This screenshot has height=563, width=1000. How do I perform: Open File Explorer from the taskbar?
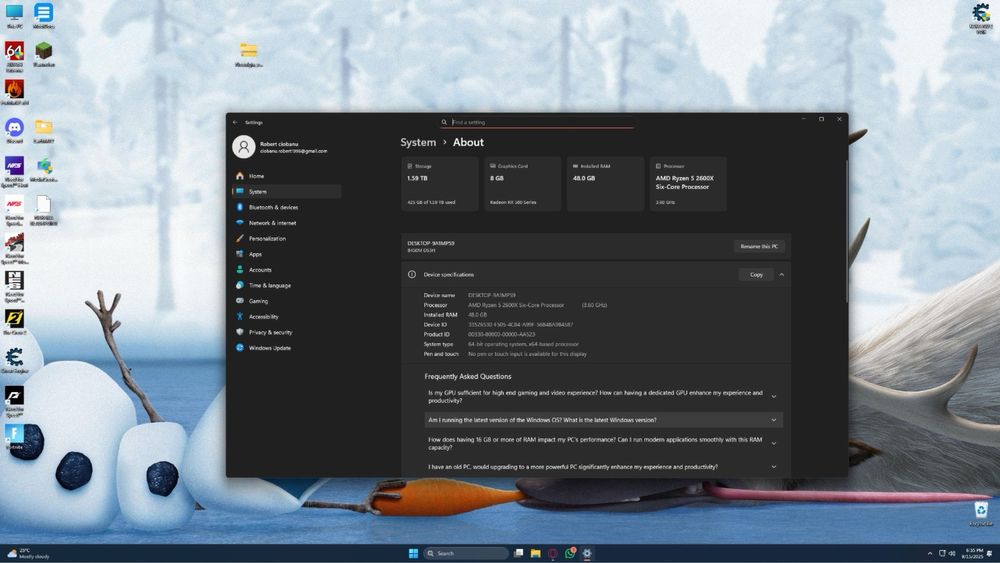[x=536, y=553]
